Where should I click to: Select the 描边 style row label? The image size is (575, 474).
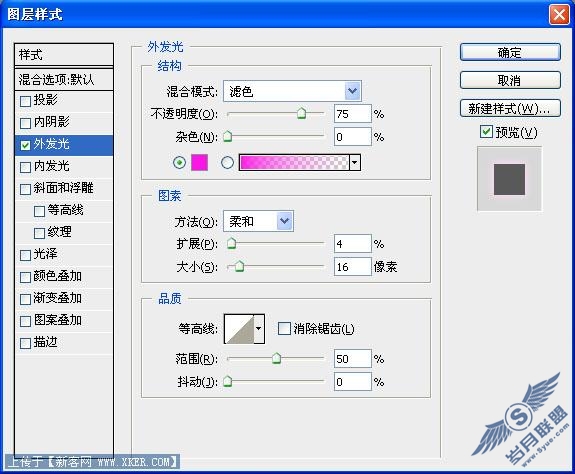45,342
